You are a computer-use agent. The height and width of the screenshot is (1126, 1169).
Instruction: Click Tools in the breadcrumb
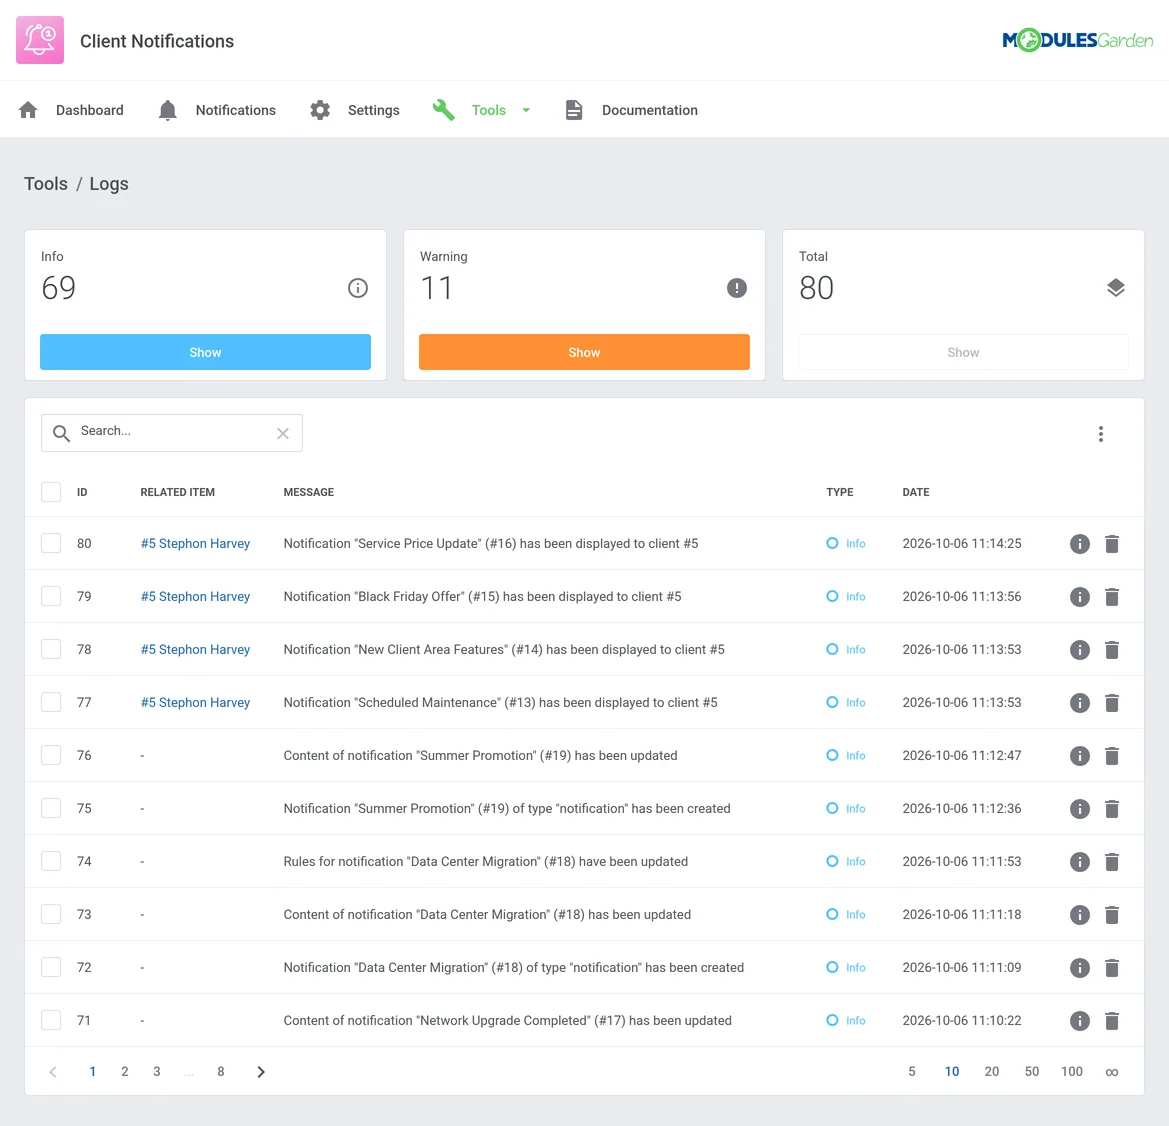click(45, 183)
